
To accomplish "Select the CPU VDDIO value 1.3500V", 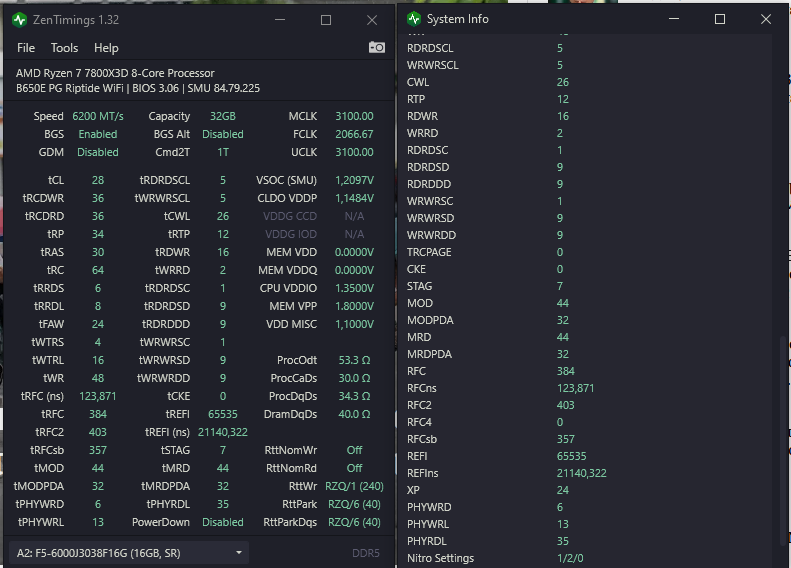I will [x=354, y=288].
